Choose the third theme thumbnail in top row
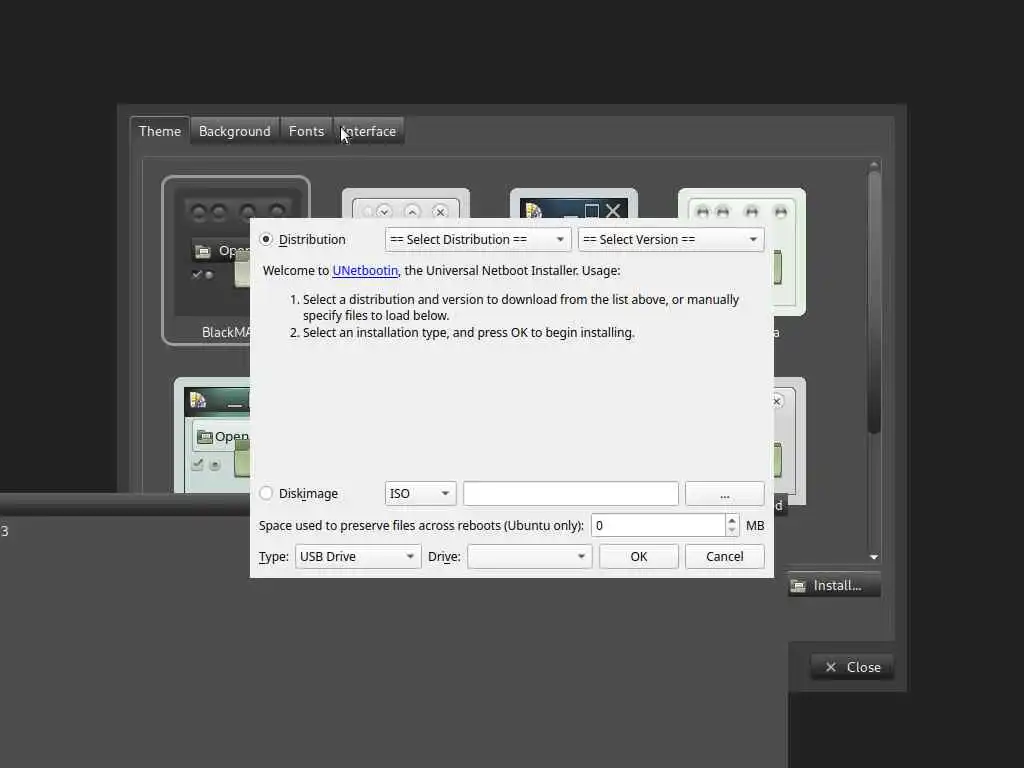 coord(573,203)
